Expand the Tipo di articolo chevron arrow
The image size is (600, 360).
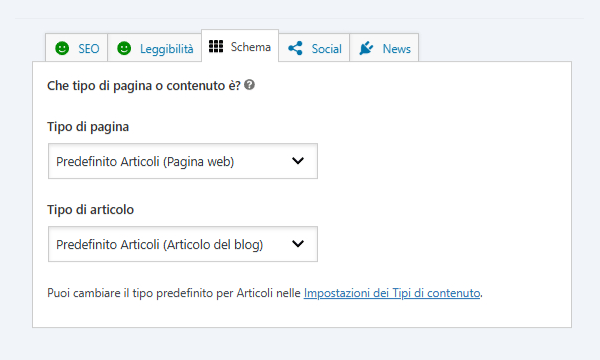[x=298, y=244]
